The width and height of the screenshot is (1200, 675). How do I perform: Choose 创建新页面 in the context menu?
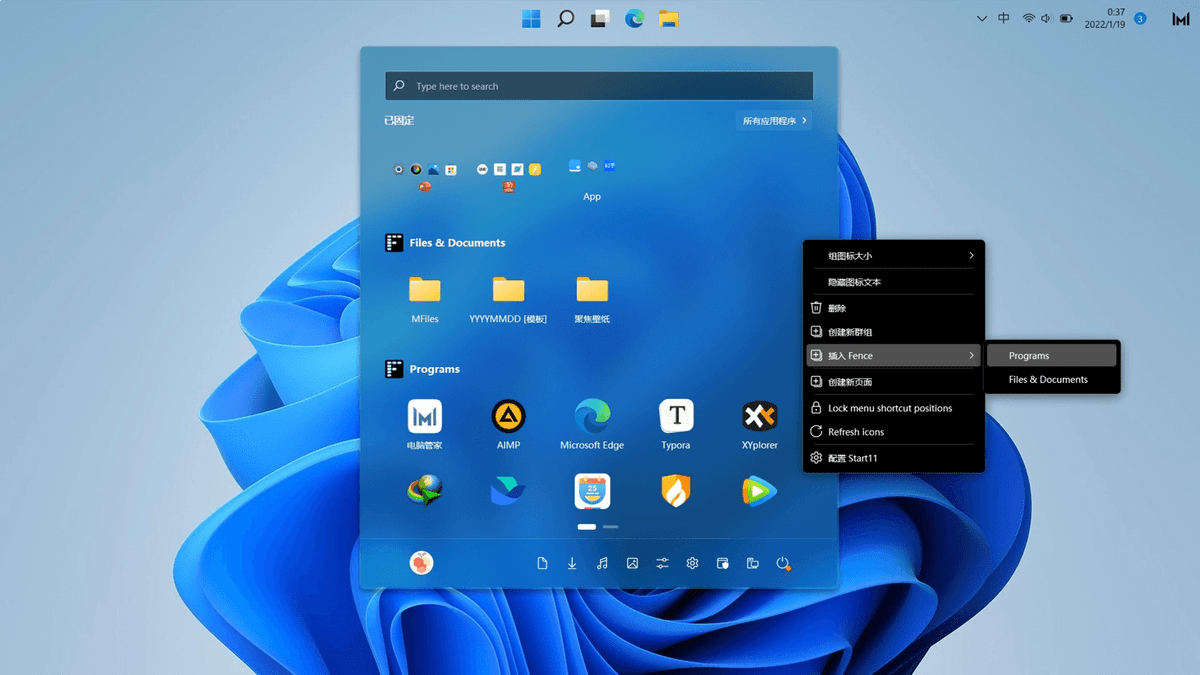point(893,382)
